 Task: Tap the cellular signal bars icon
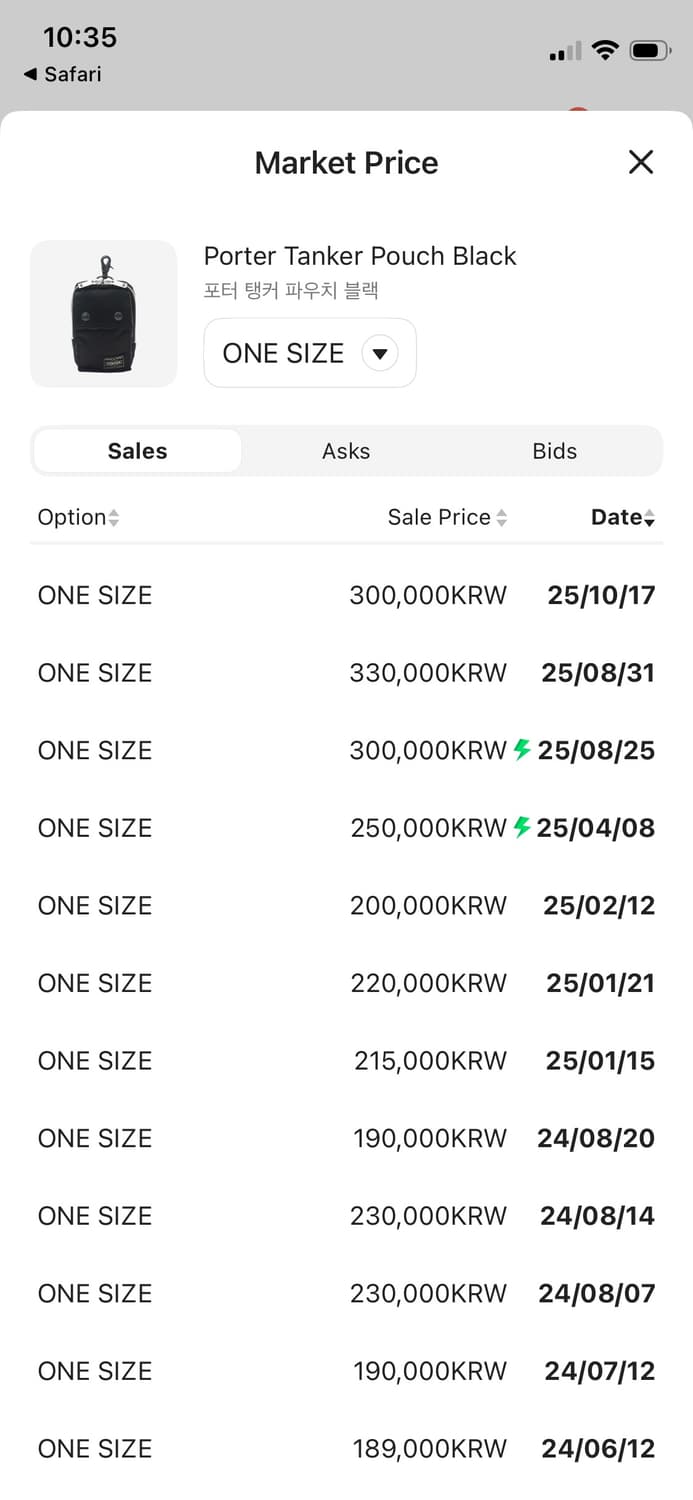565,51
